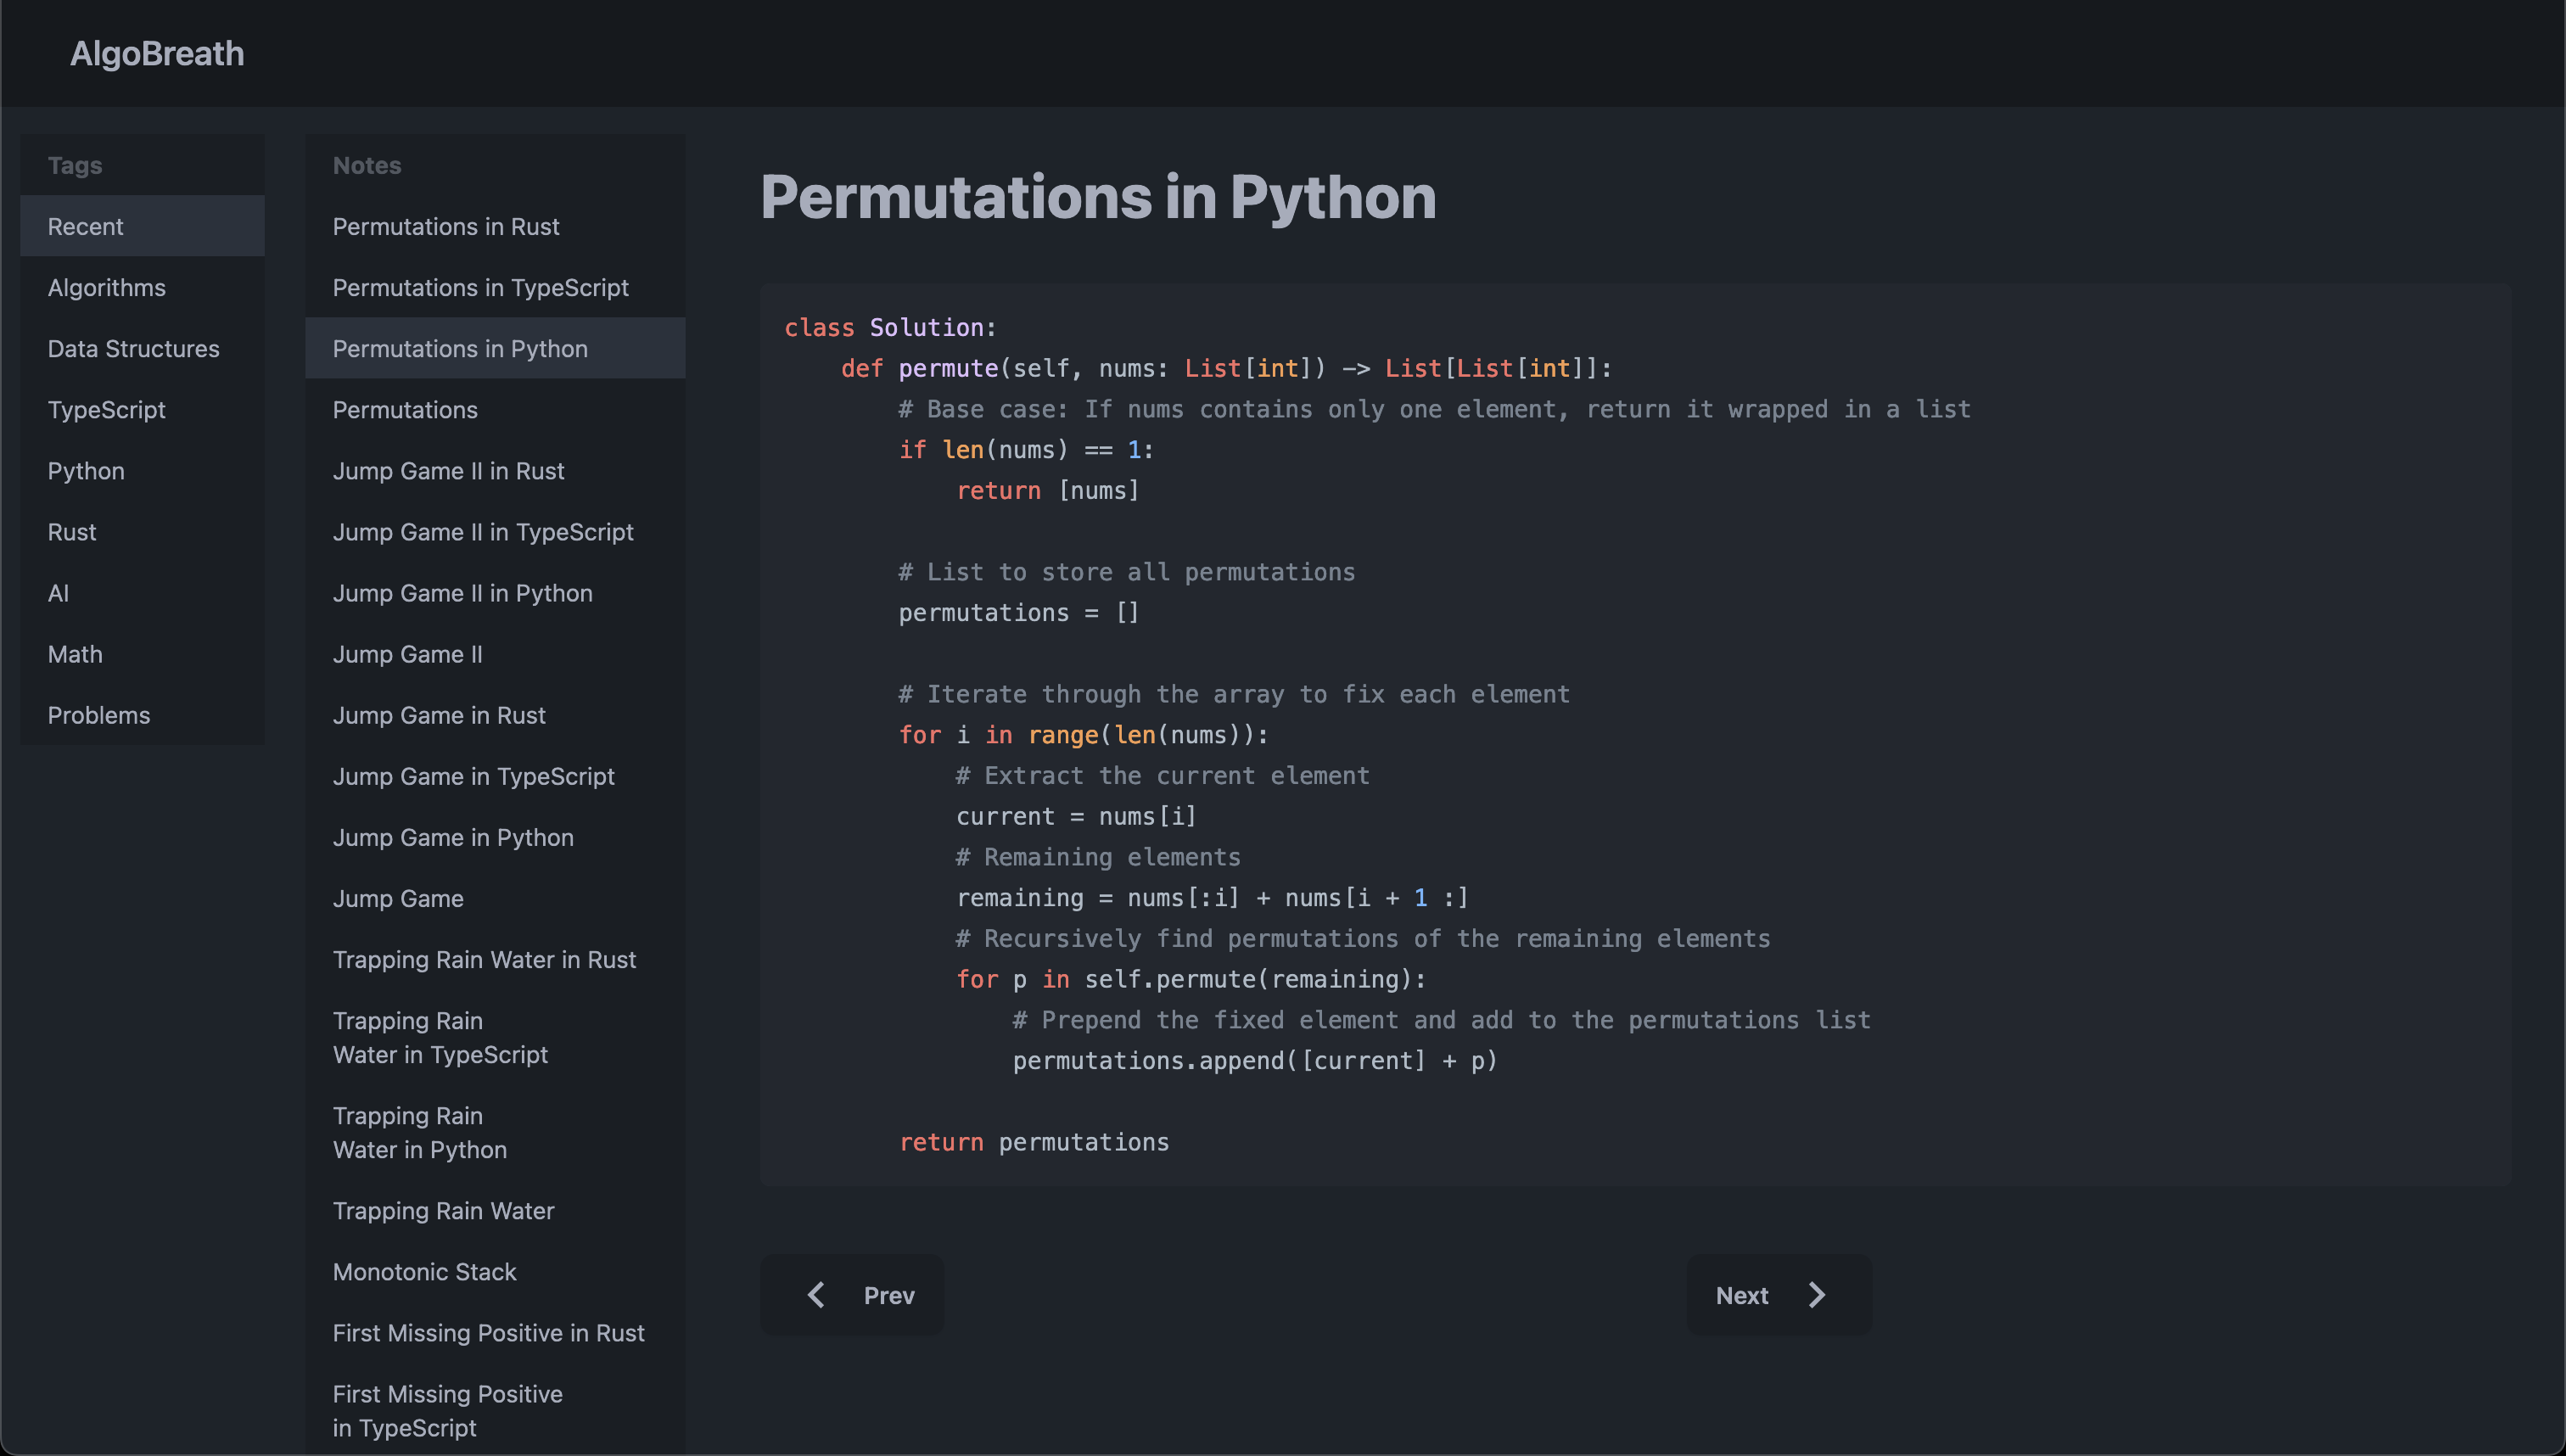Open the Problems tag
The height and width of the screenshot is (1456, 2566).
point(99,714)
